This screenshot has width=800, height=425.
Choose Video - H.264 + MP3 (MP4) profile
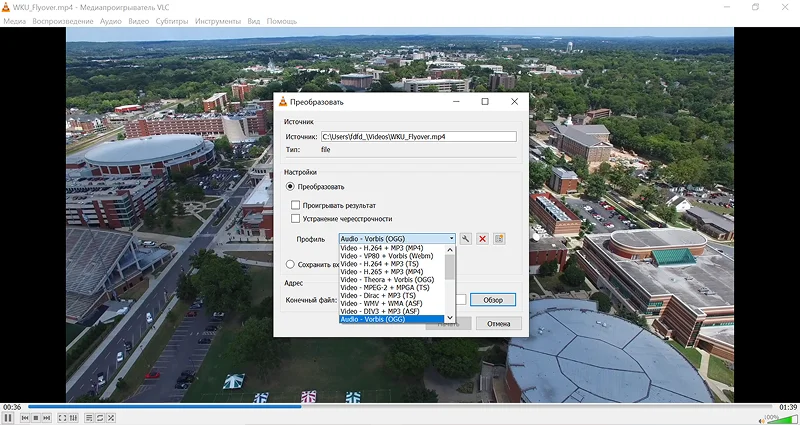tap(392, 248)
